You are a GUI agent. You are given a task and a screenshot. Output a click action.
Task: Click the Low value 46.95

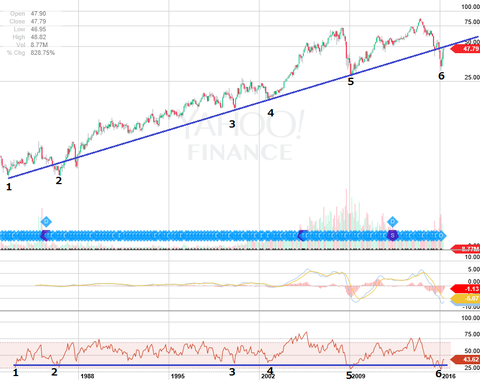(x=38, y=29)
